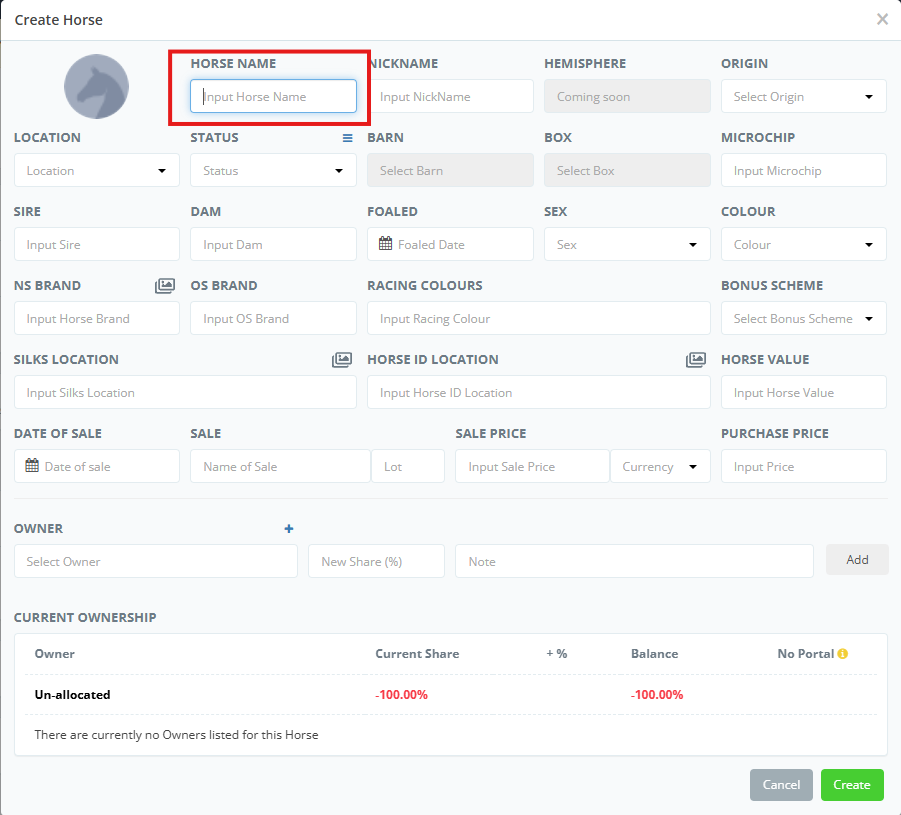Screen dimensions: 901x815
Task: Open the Currency dropdown
Action: click(x=660, y=467)
